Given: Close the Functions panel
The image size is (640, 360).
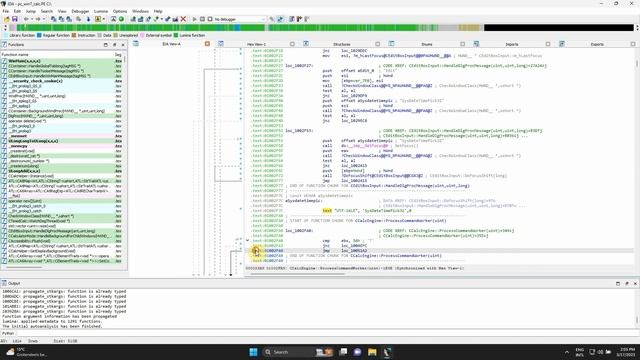Looking at the screenshot, I should click(123, 45).
